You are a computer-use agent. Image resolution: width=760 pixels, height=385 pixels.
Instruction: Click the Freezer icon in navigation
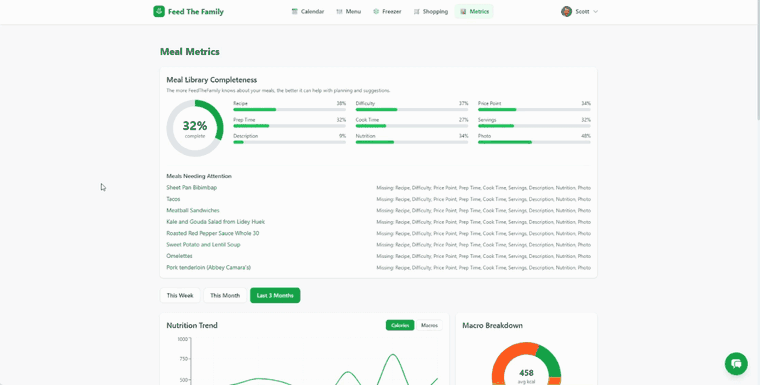[376, 12]
